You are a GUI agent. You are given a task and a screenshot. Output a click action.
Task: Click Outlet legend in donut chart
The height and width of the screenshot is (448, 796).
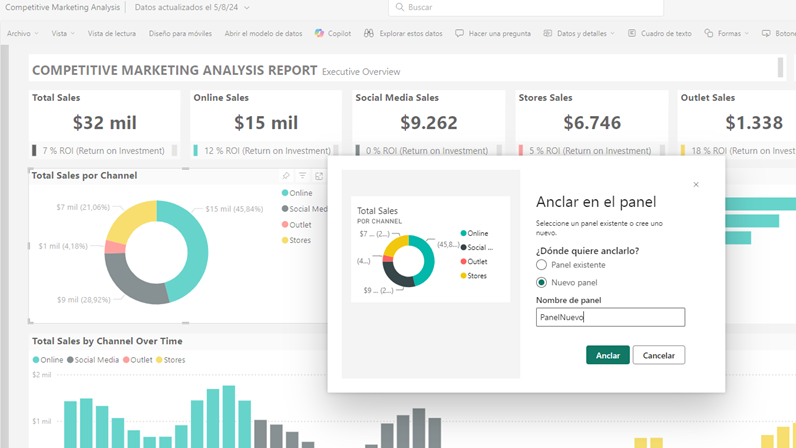pyautogui.click(x=296, y=225)
